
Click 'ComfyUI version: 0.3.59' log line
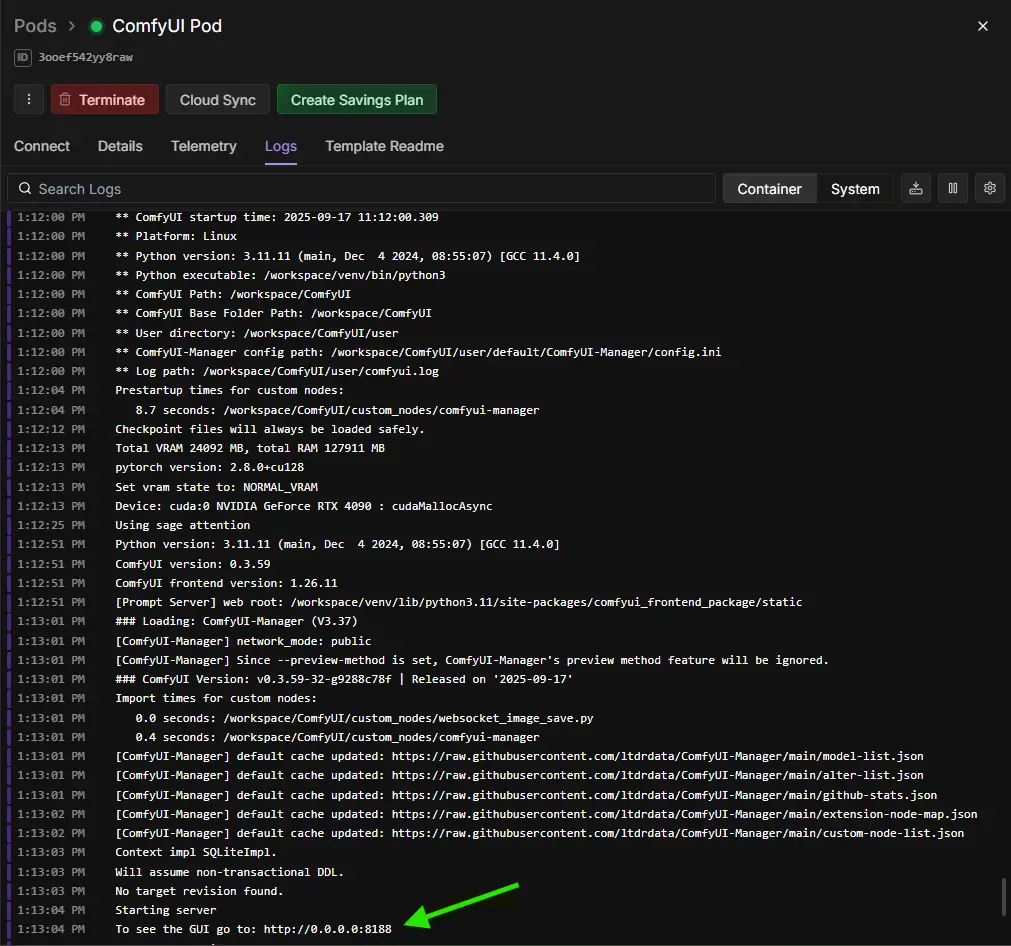193,564
